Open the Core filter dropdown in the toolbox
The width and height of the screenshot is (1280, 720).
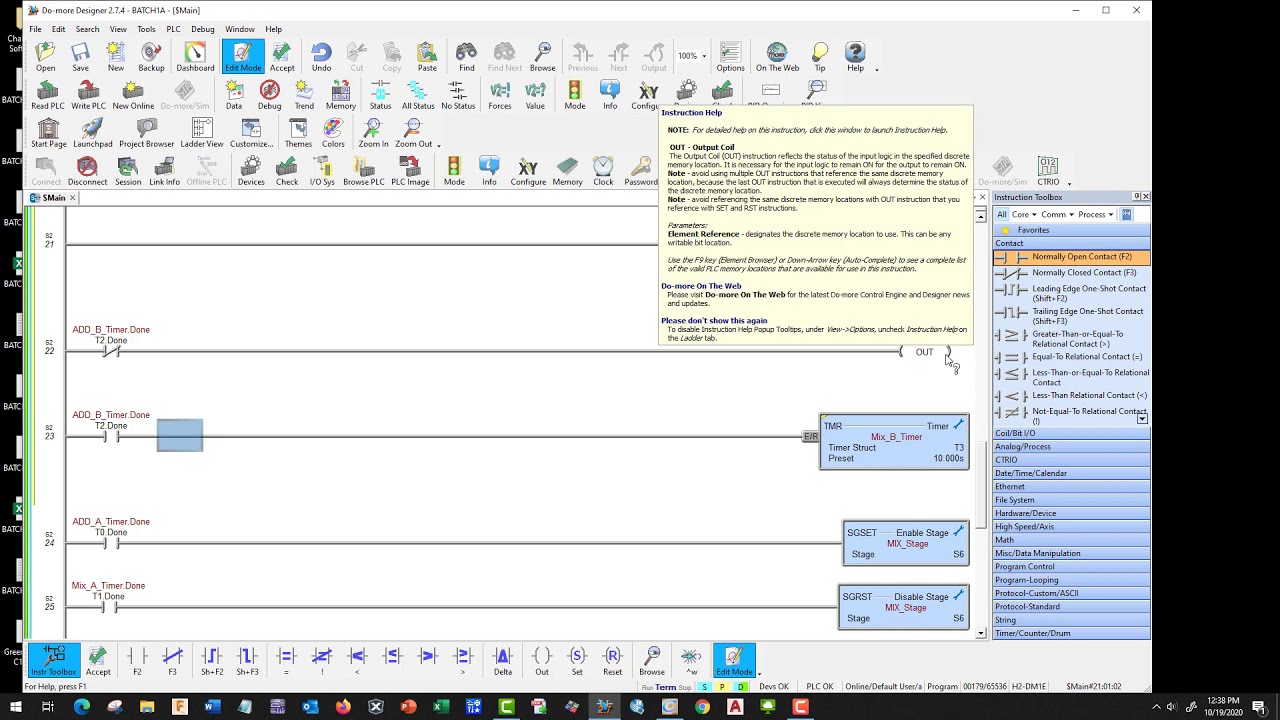click(x=1023, y=214)
